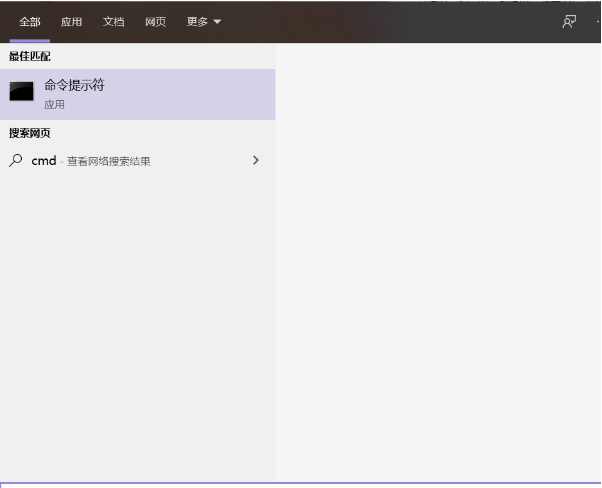This screenshot has width=602, height=488.
Task: Click the 应用 label under 命令提示符
Action: 54,104
